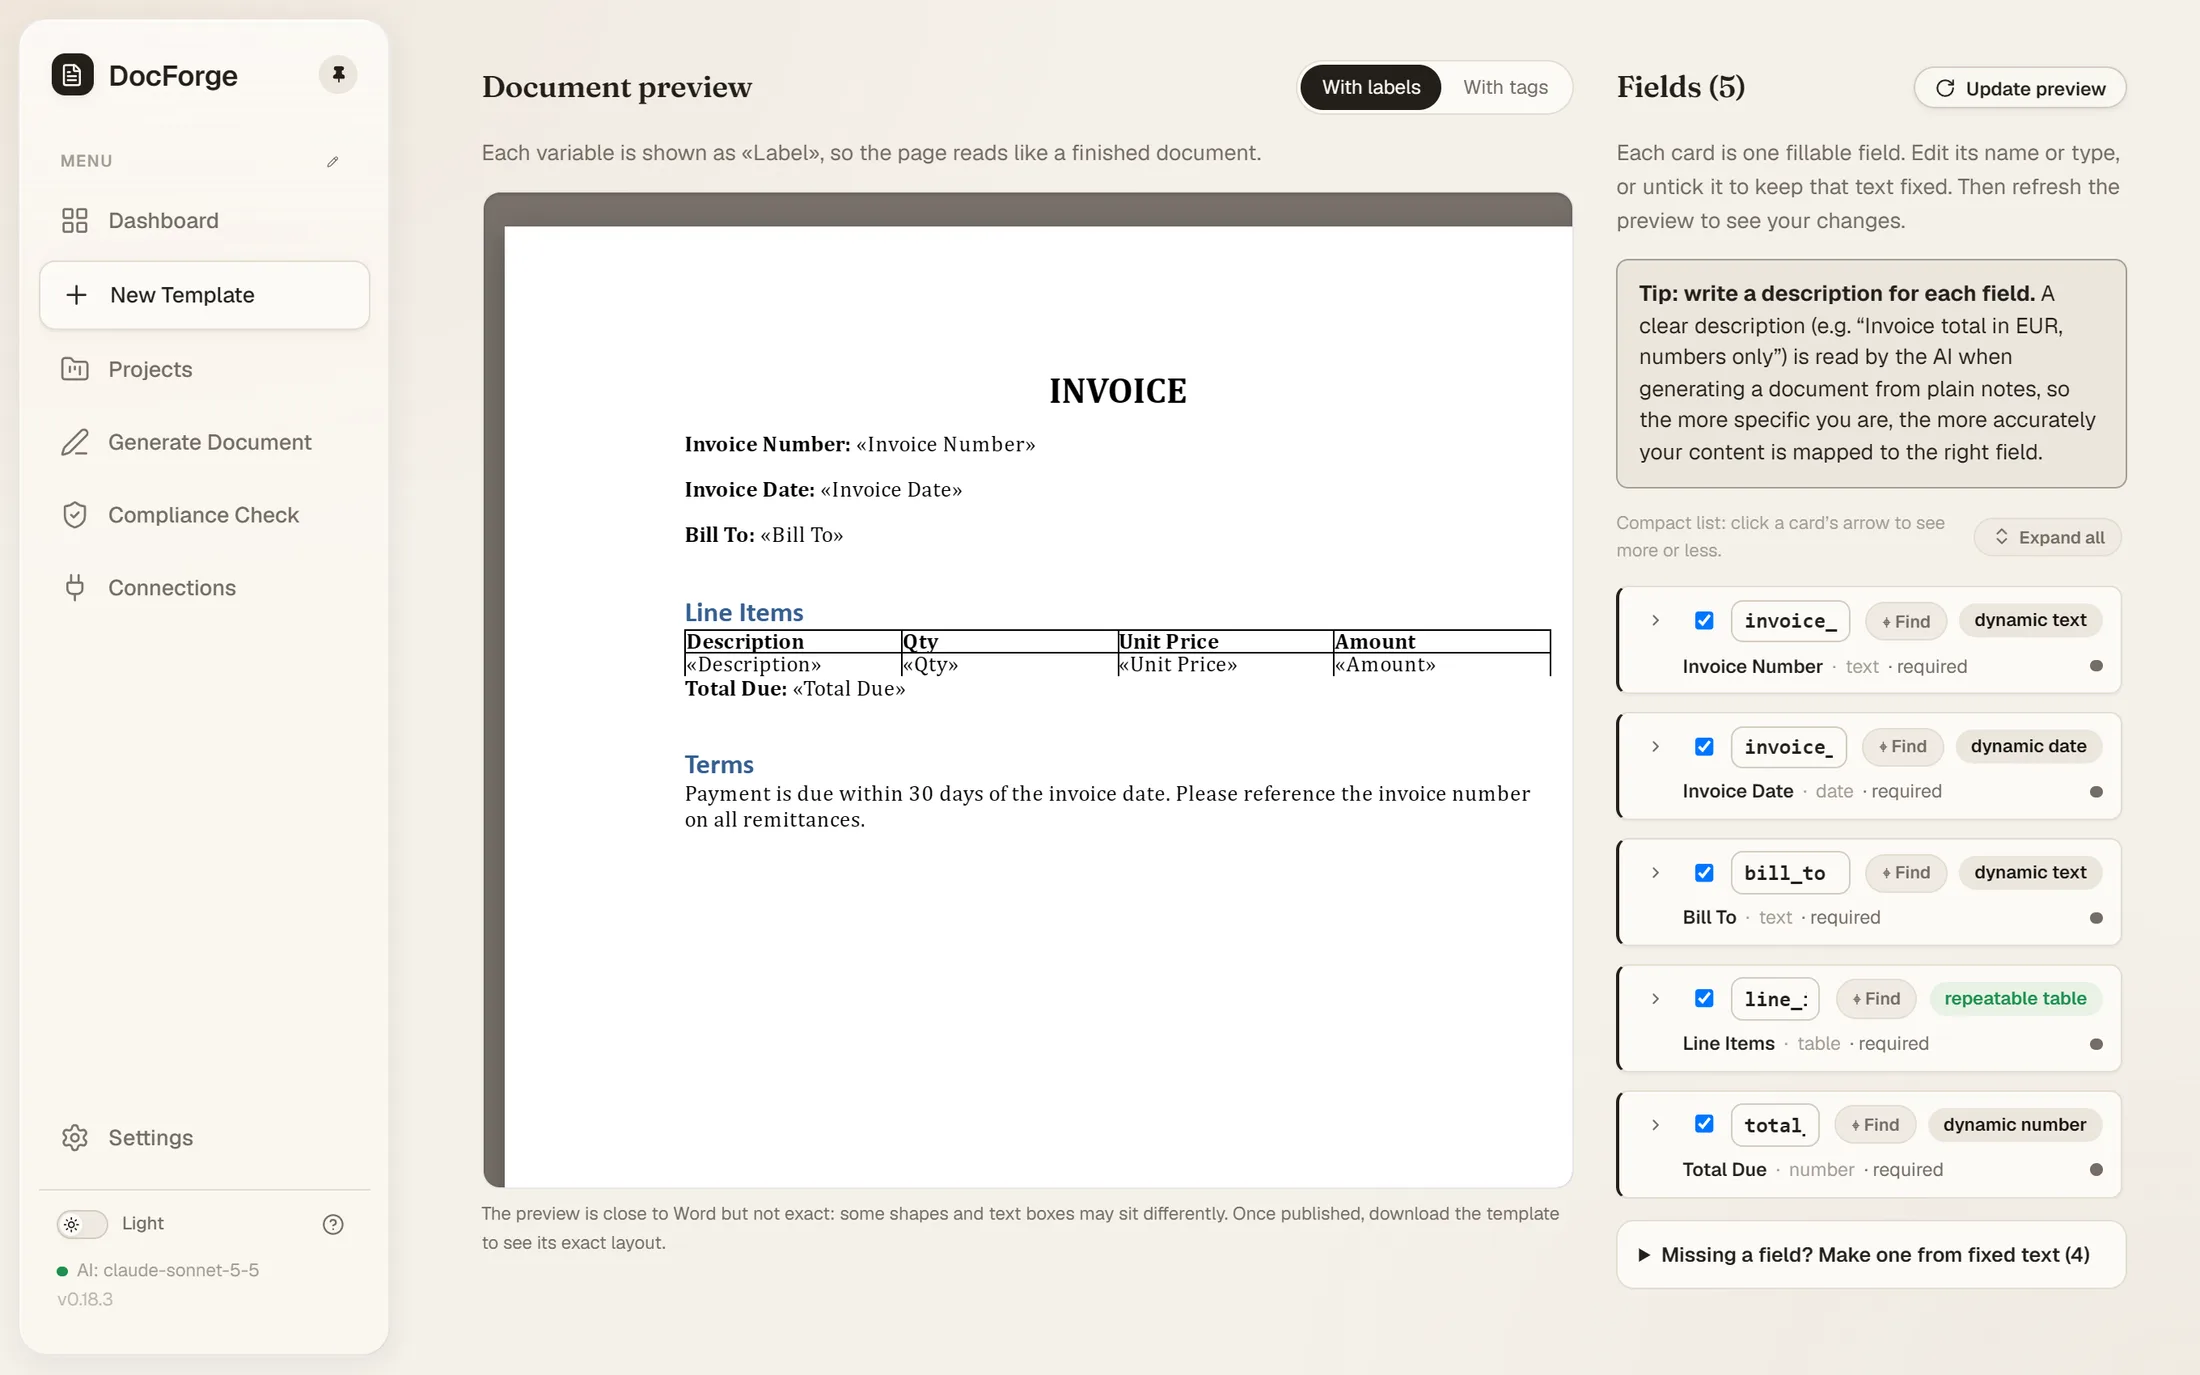Viewport: 2200px width, 1375px height.
Task: Click the Compliance Check shield icon
Action: pyautogui.click(x=75, y=515)
